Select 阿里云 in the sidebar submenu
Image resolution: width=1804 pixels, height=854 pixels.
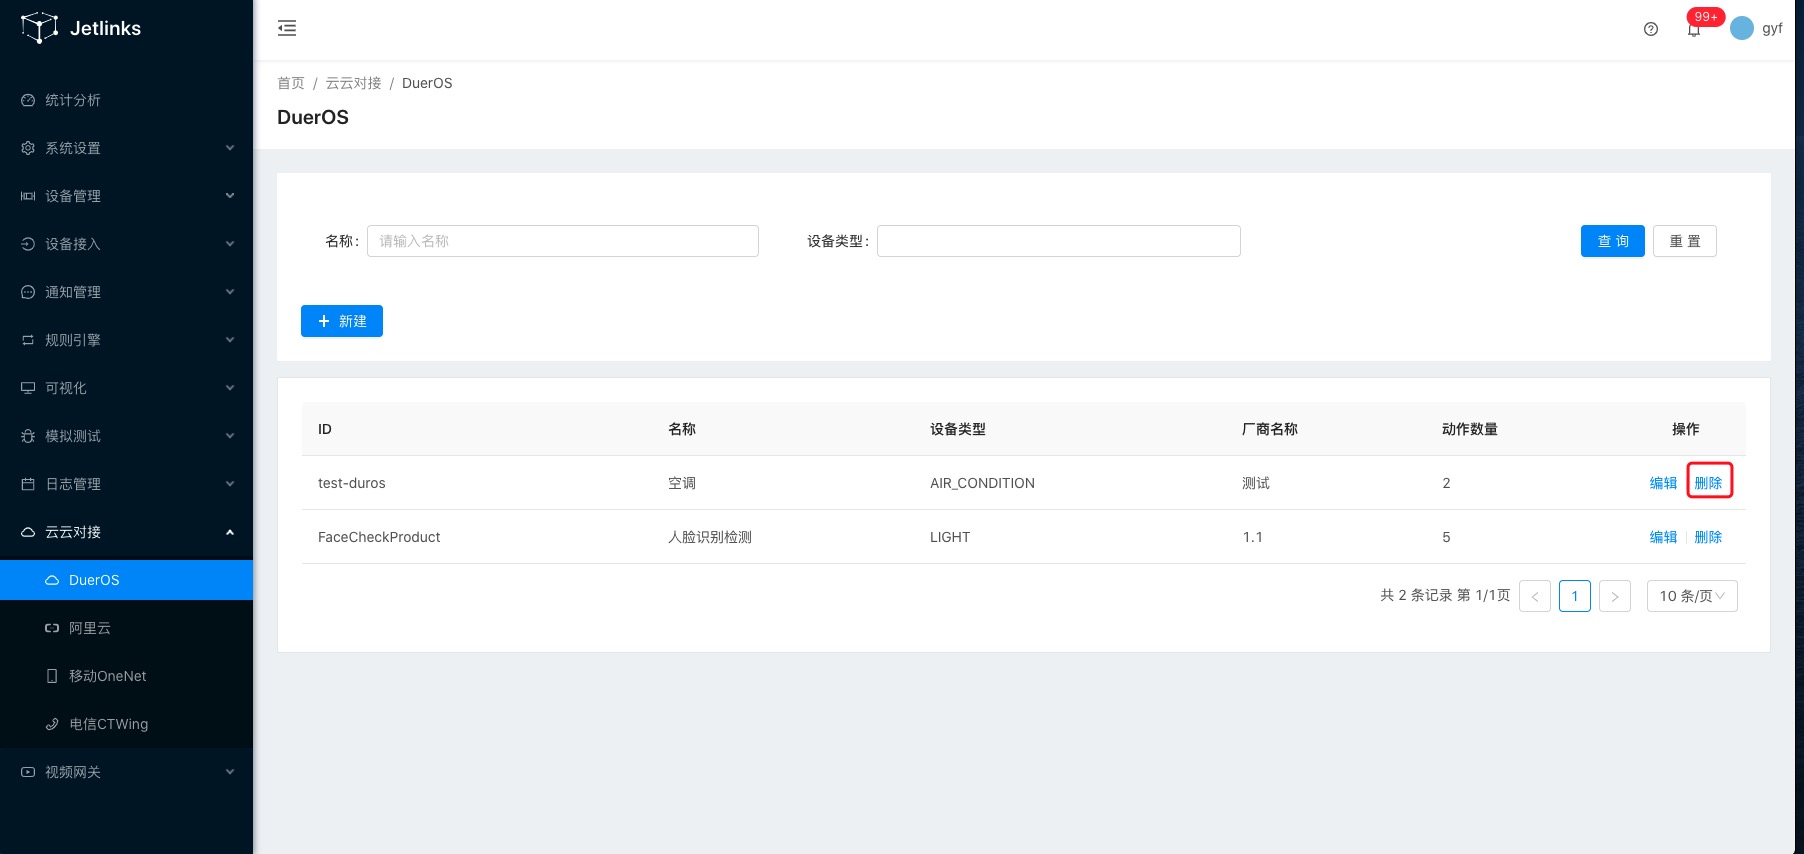click(x=90, y=628)
